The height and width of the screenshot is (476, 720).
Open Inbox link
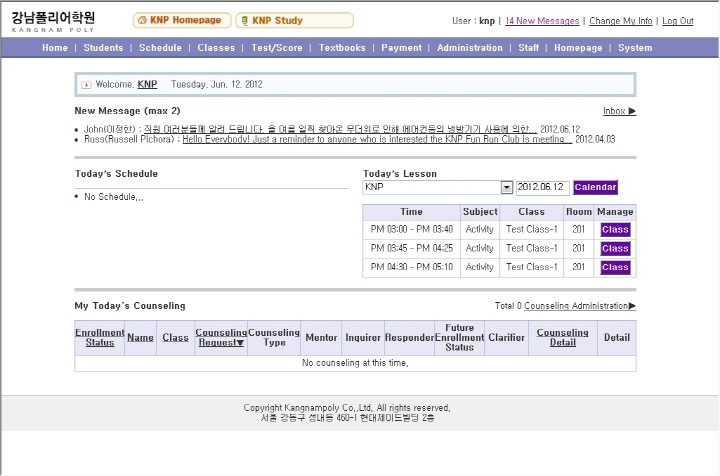614,111
